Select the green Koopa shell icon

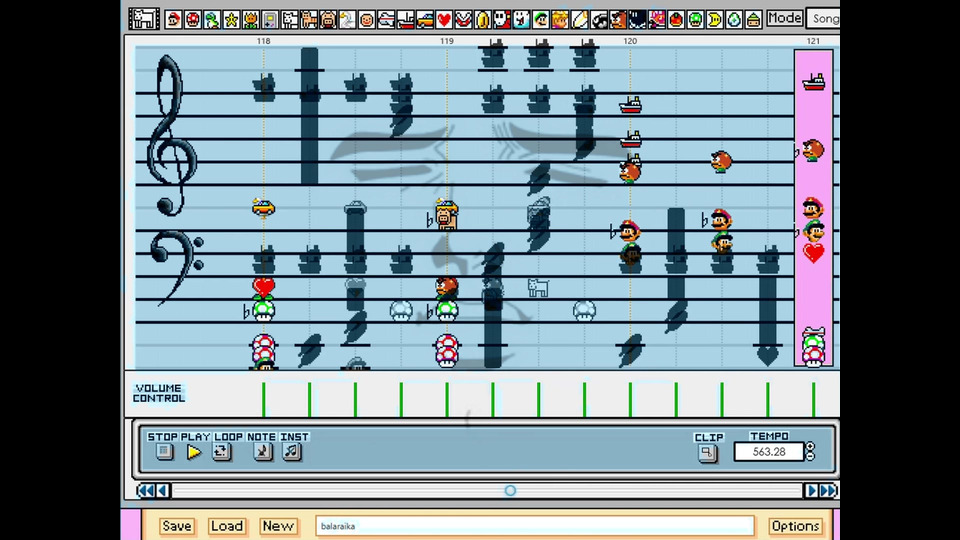coord(754,20)
